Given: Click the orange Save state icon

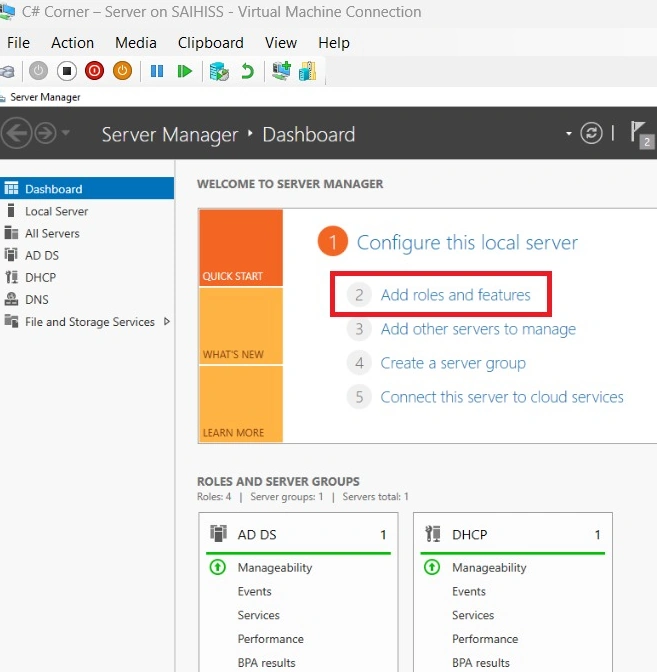Looking at the screenshot, I should [x=122, y=71].
